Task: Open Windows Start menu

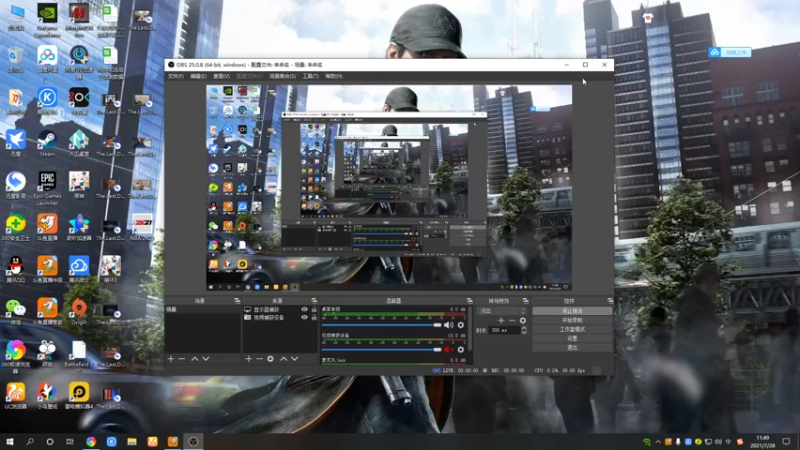Action: click(x=10, y=441)
